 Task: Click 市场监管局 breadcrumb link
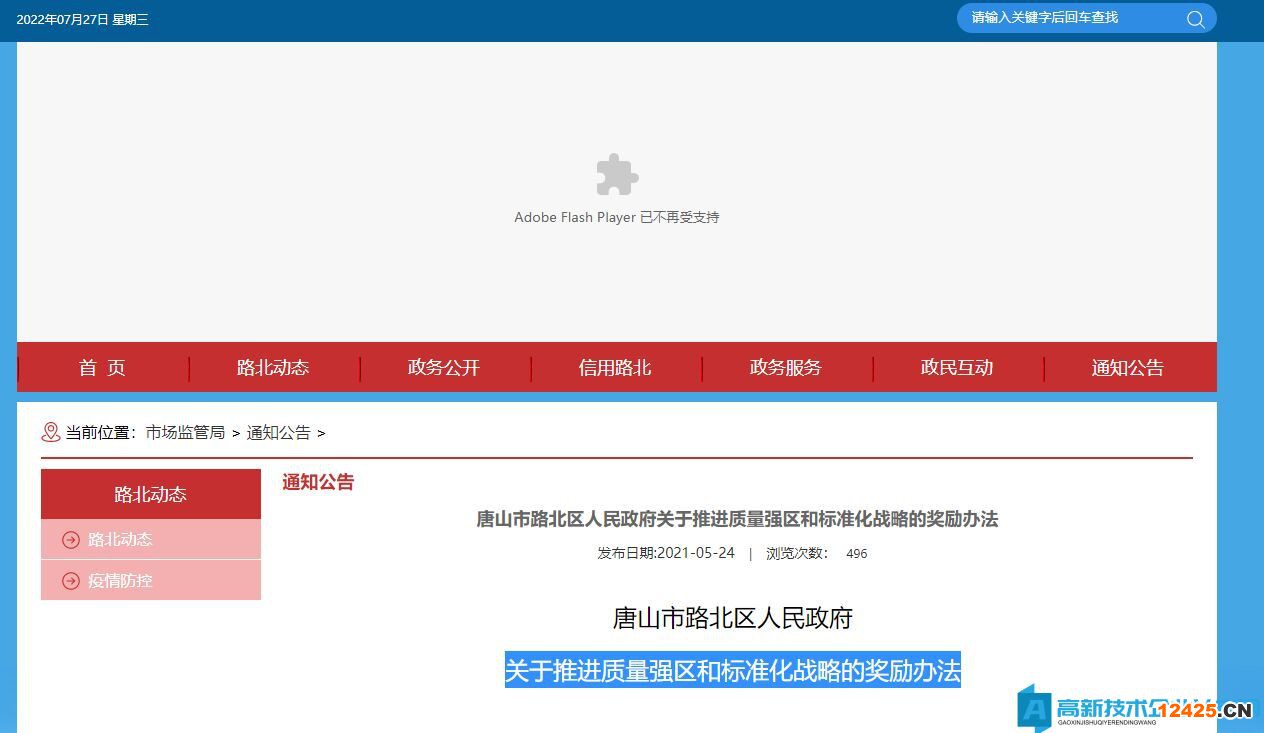tap(185, 433)
